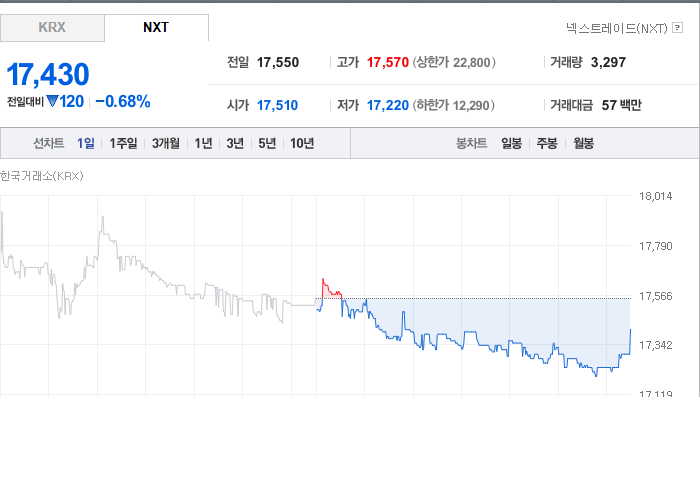Click the 17,790 y-axis label
The image size is (700, 490).
pyautogui.click(x=655, y=246)
